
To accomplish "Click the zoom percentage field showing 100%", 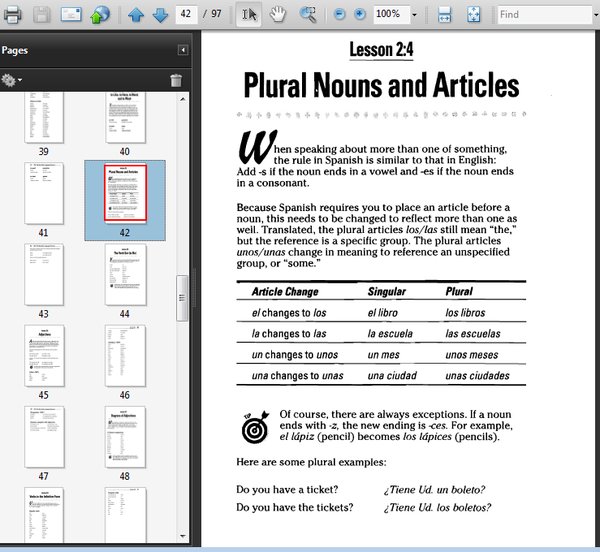I will [x=391, y=14].
